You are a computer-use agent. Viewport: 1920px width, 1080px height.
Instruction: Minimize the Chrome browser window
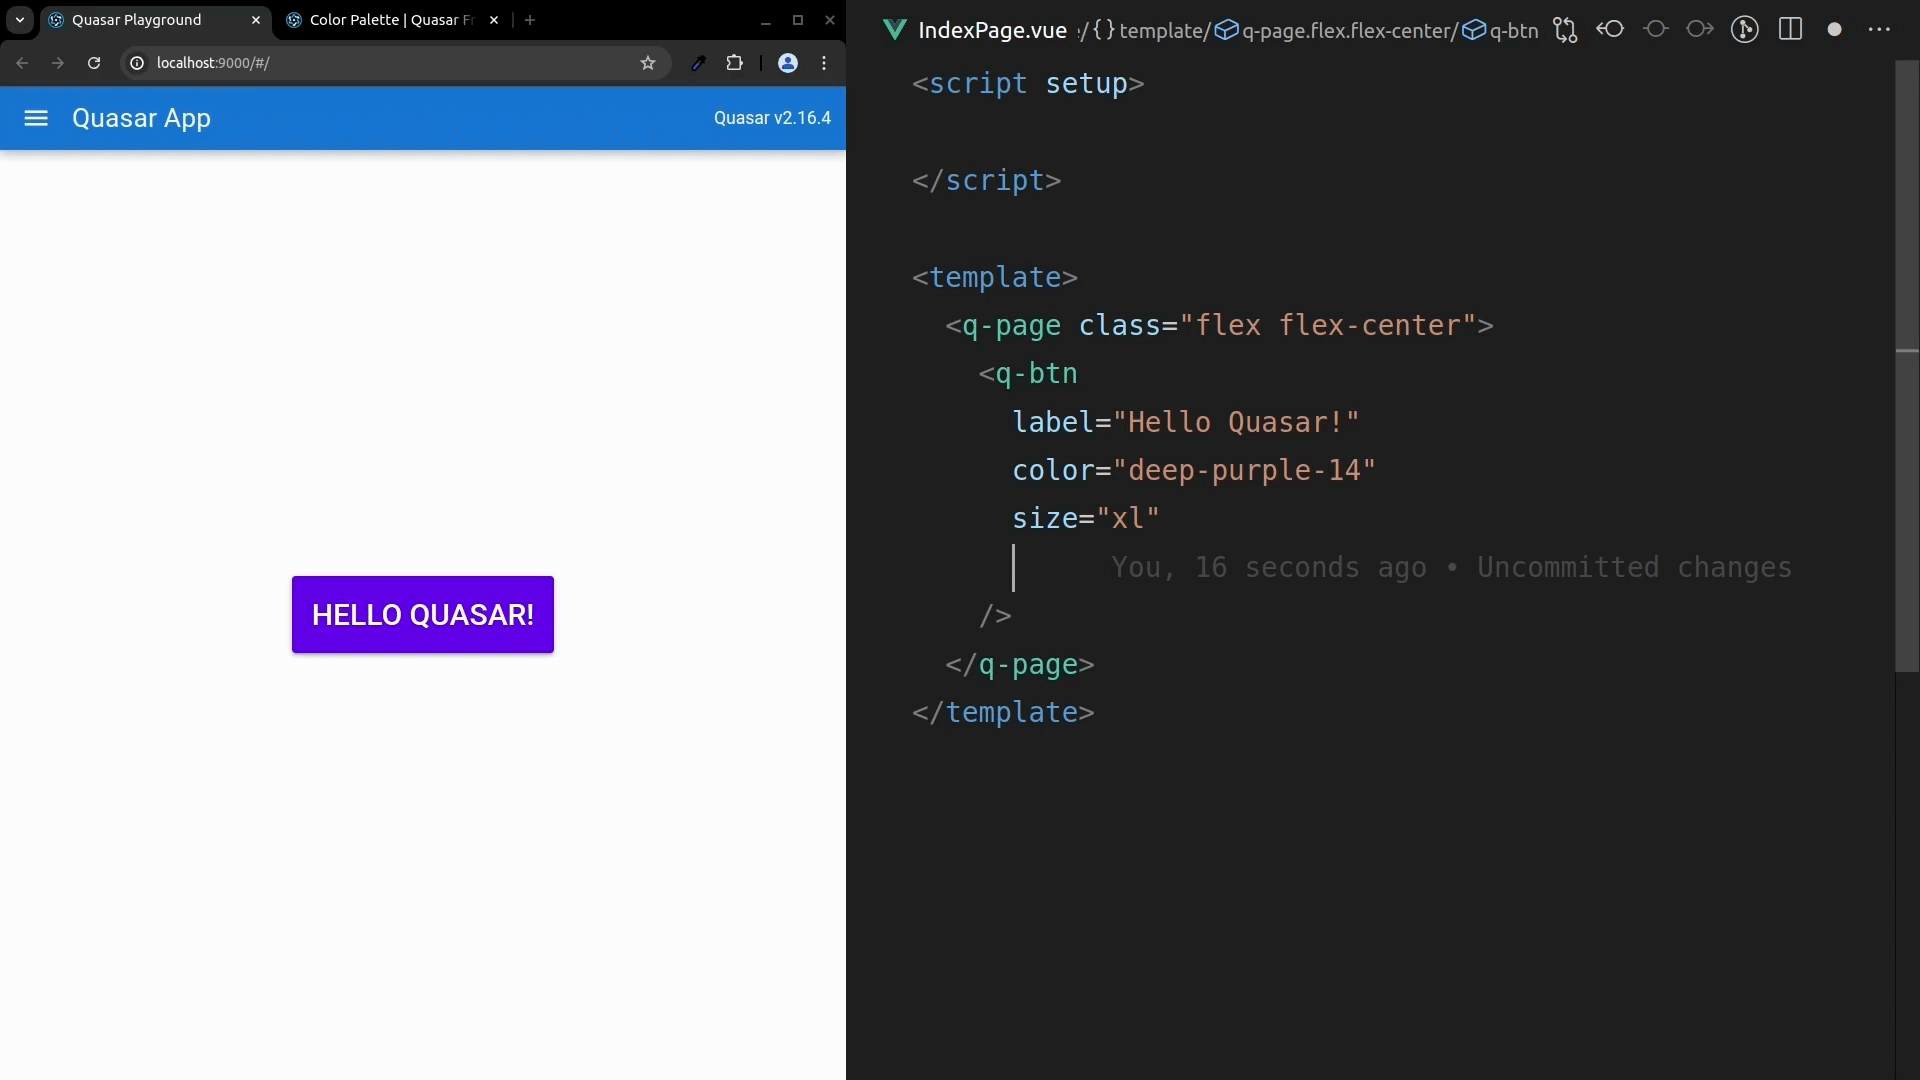tap(766, 20)
